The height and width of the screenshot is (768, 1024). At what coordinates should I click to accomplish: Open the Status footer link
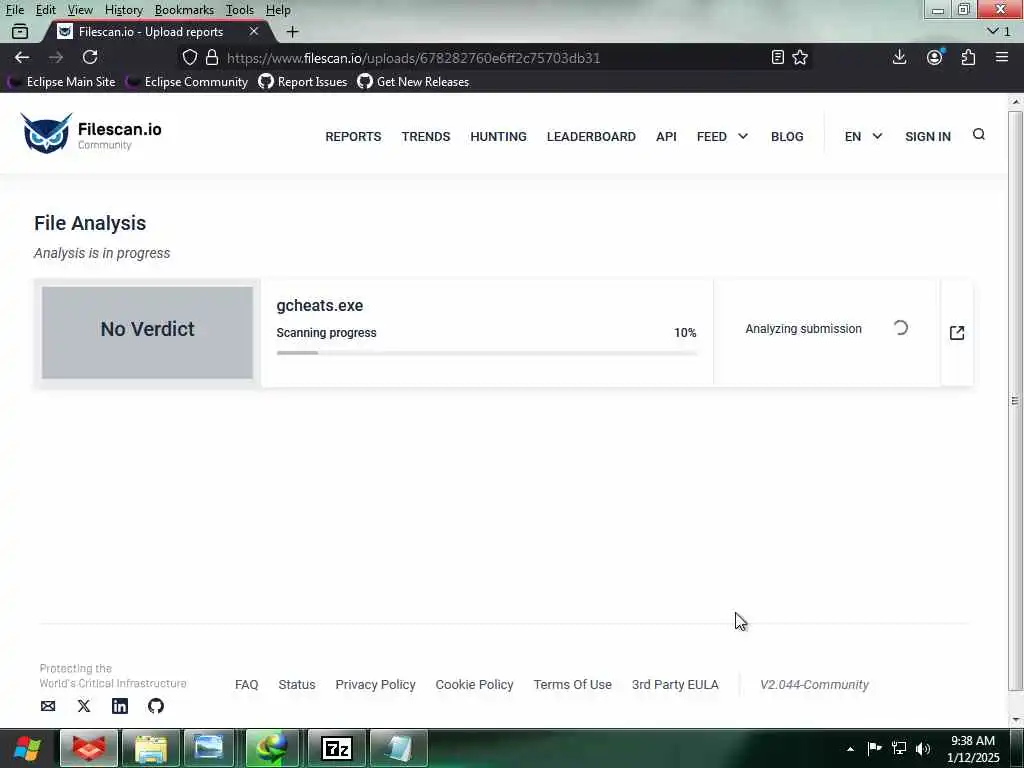tap(296, 684)
